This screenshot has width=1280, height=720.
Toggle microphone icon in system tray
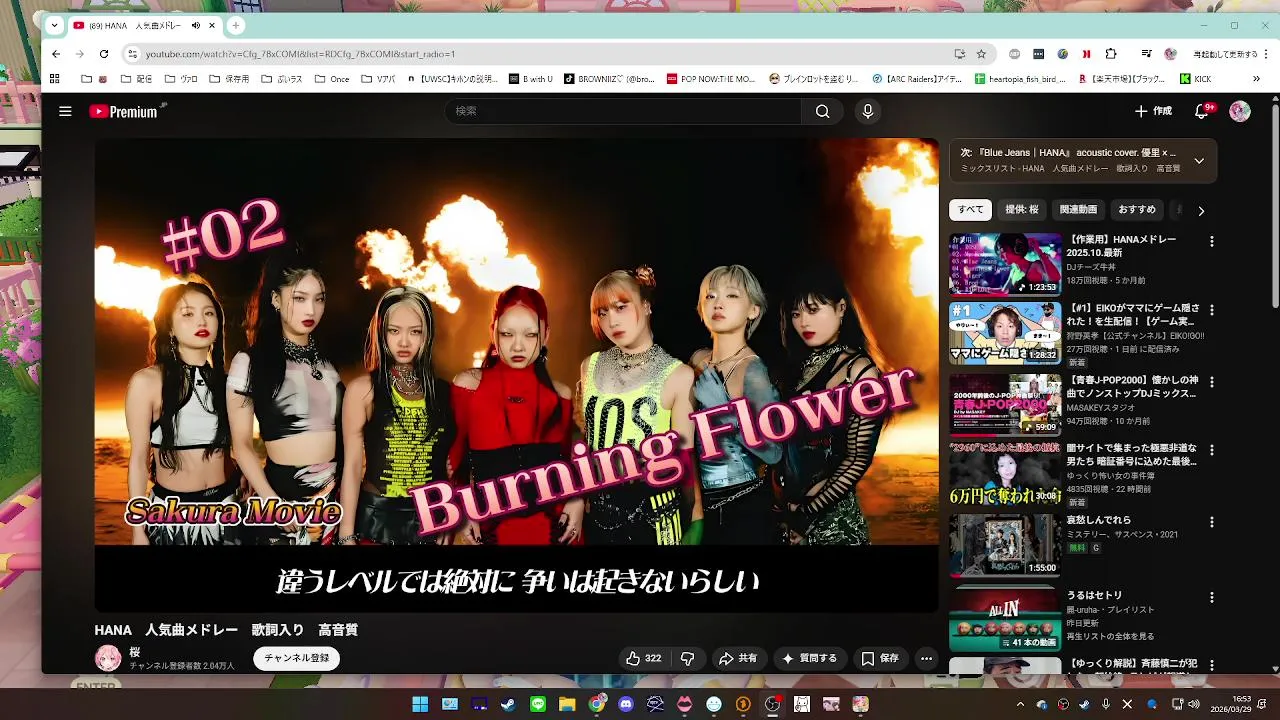(x=1105, y=704)
